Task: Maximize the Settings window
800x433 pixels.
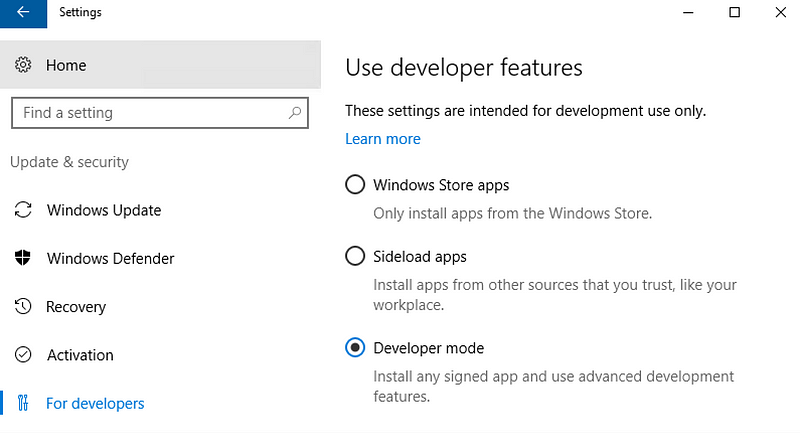Action: click(734, 12)
